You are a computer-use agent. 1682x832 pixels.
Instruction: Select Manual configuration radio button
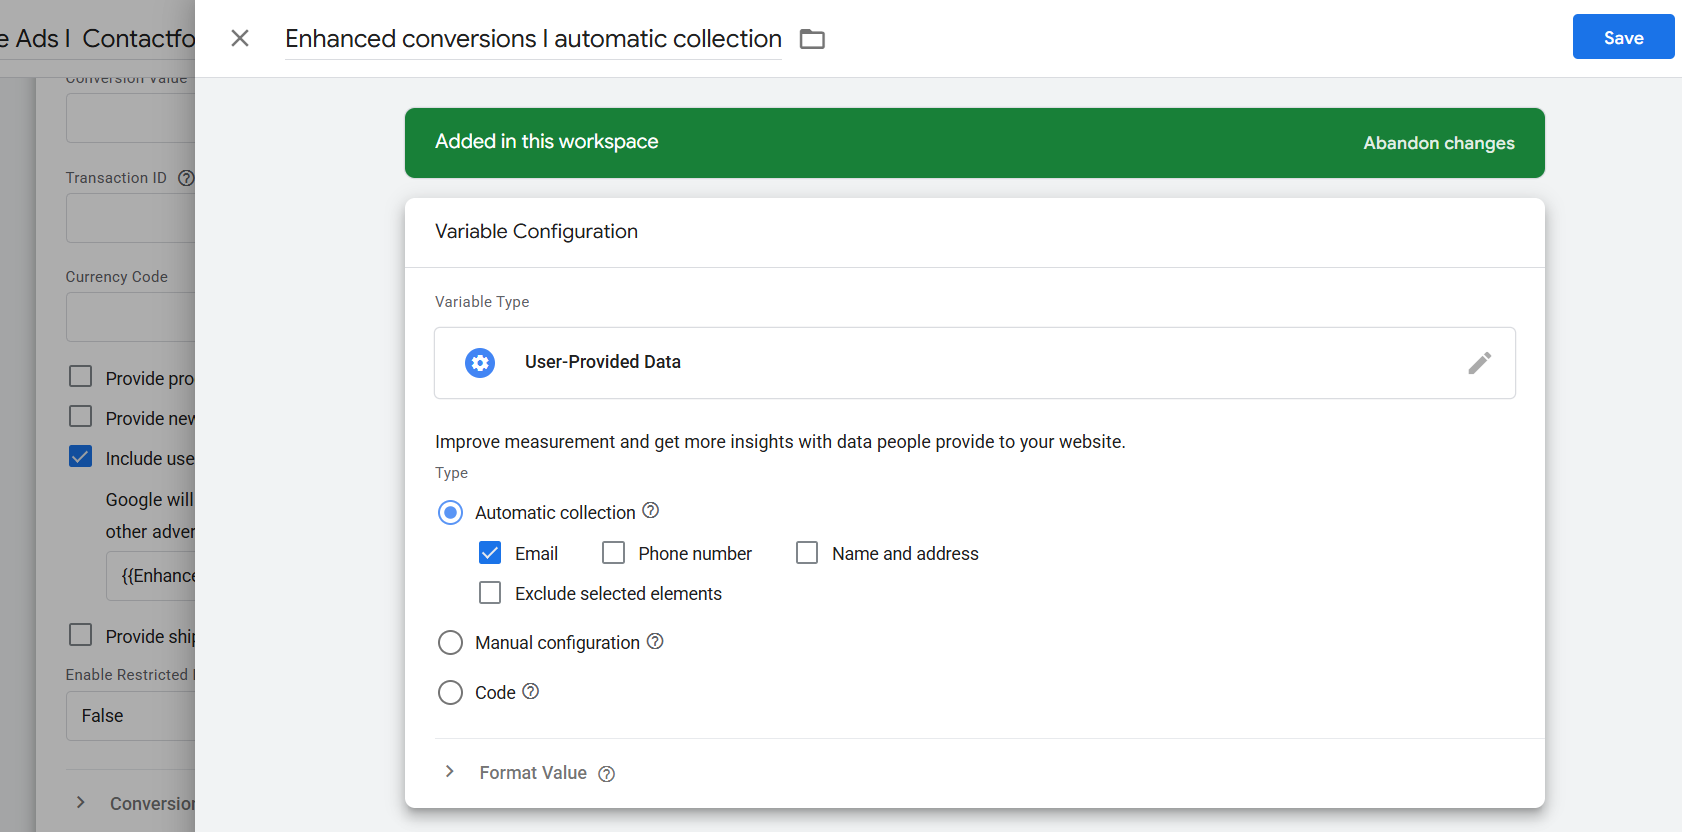[x=451, y=642]
